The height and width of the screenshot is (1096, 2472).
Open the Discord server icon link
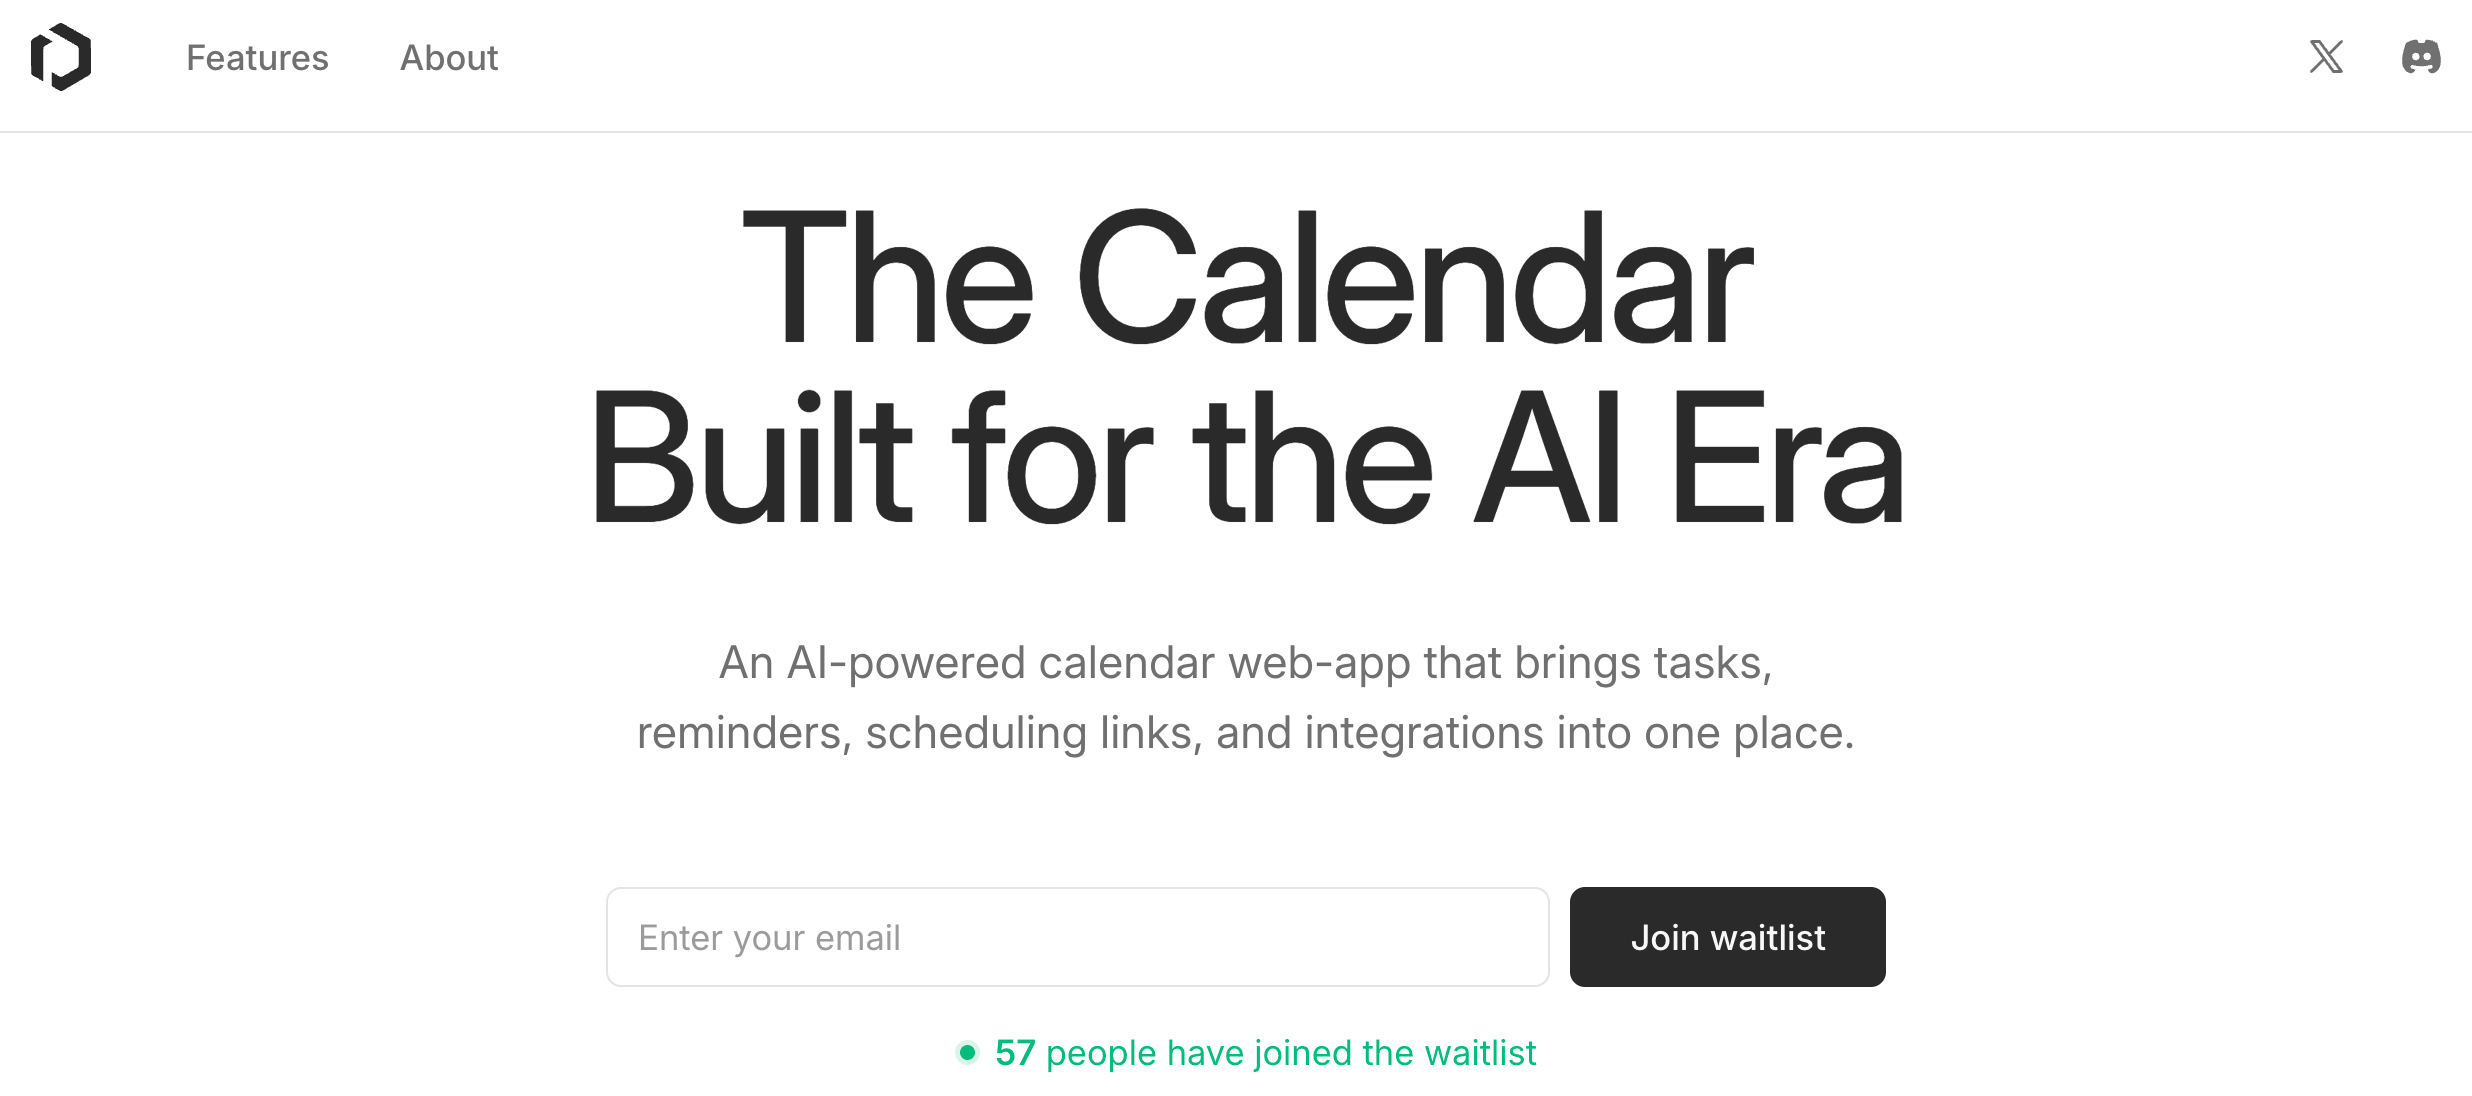(x=2421, y=57)
